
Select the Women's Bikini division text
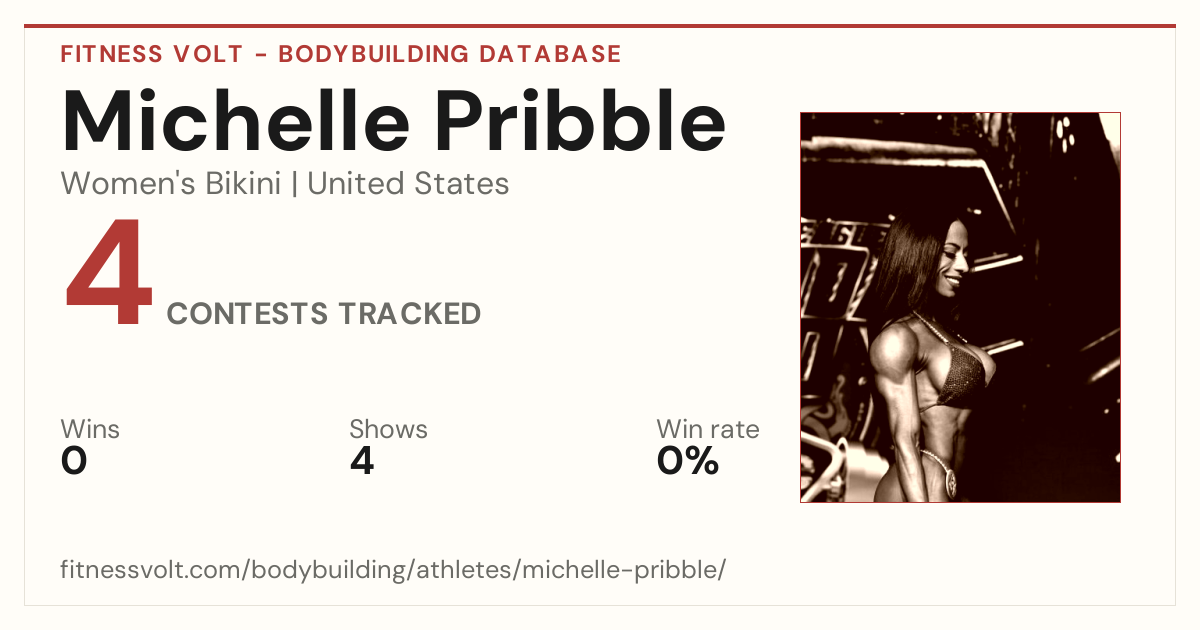tap(170, 184)
